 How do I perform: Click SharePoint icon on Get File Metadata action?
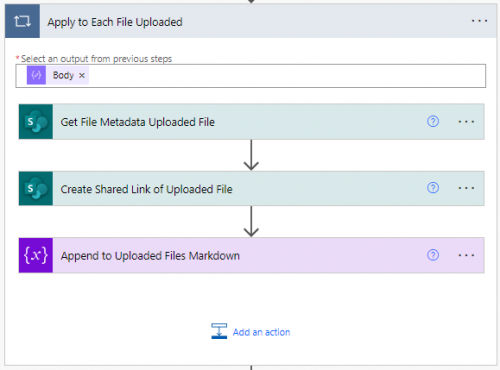pyautogui.click(x=36, y=122)
